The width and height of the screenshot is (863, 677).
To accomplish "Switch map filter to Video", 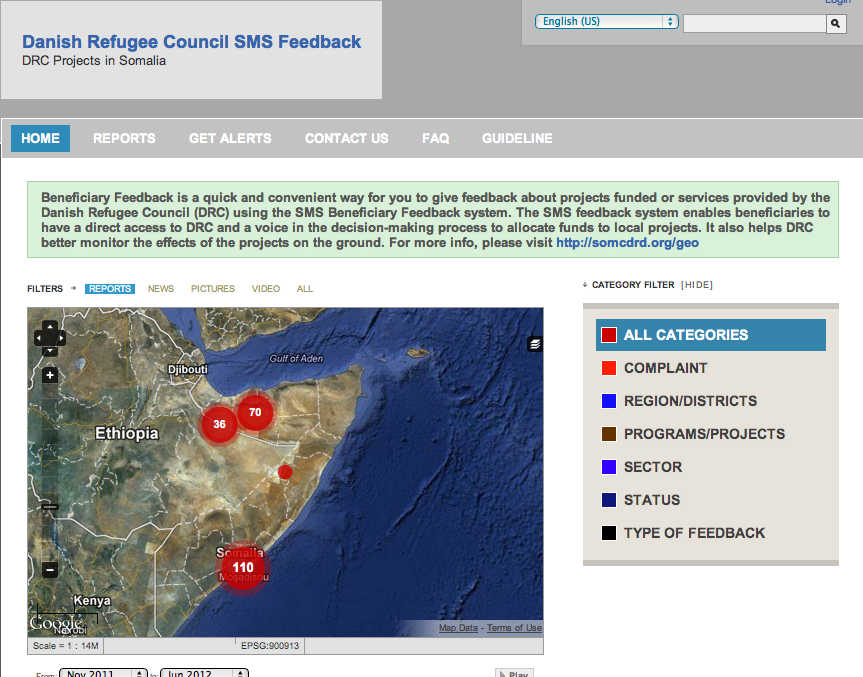I will click(266, 289).
